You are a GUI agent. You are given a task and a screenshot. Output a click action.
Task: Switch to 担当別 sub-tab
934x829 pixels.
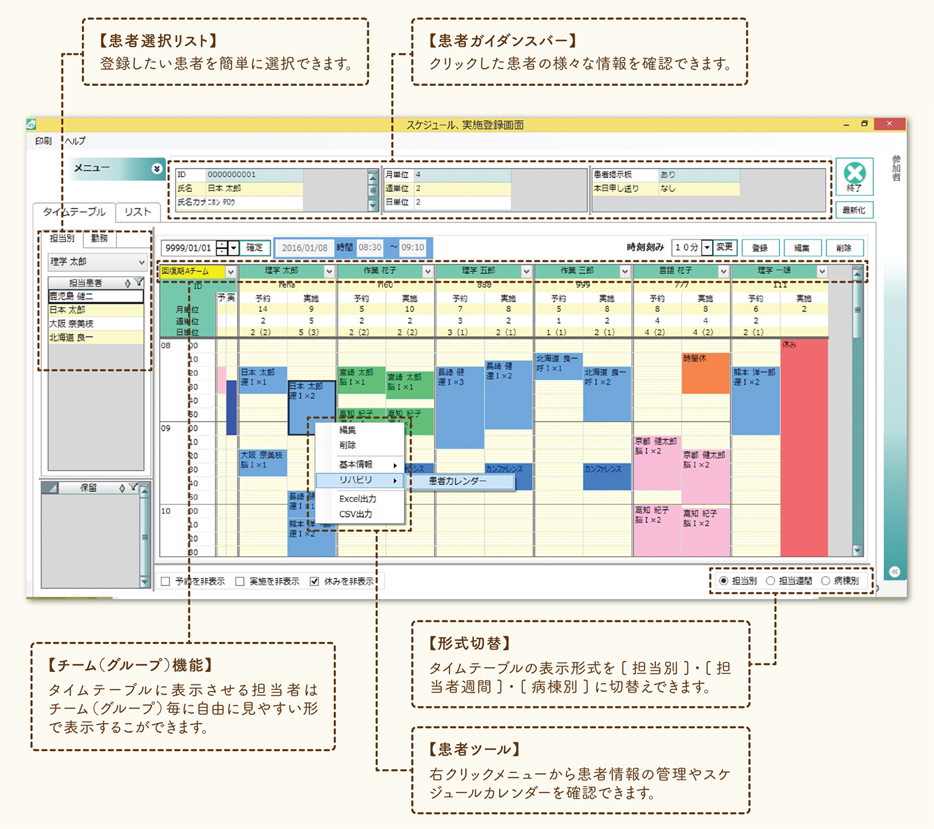click(x=62, y=238)
